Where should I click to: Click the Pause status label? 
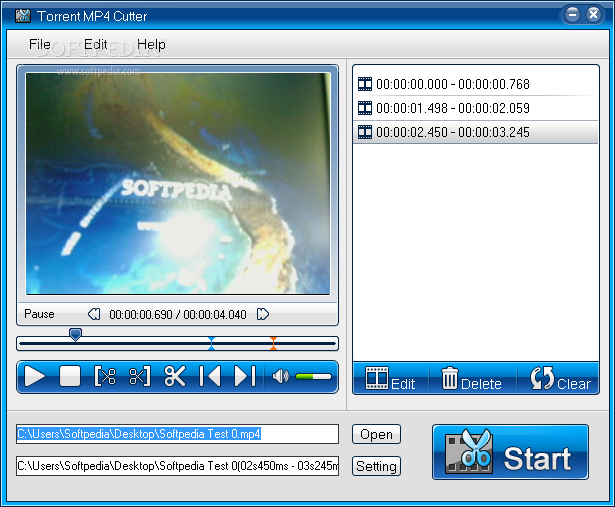coord(39,314)
